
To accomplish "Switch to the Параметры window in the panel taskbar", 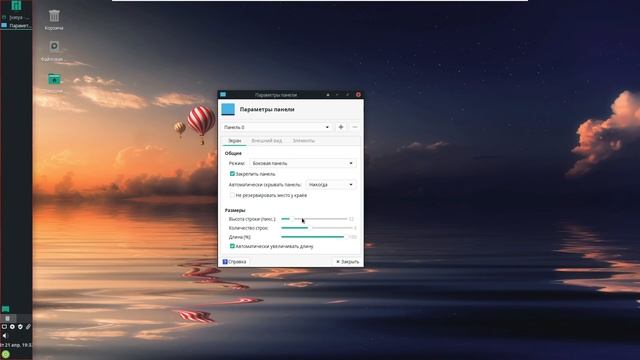I will tap(16, 25).
